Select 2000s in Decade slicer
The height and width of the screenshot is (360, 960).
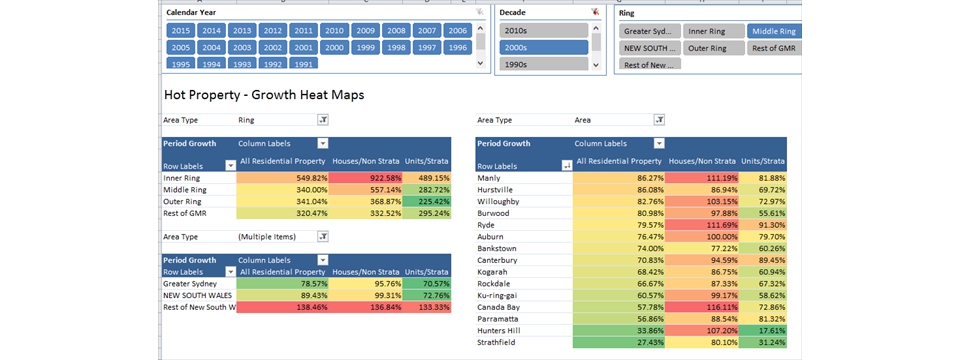click(544, 47)
